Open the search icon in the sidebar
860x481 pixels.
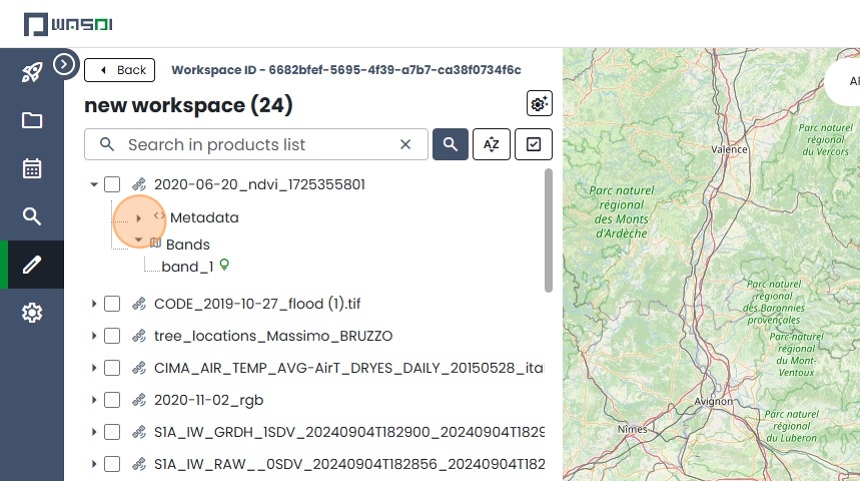(x=32, y=217)
